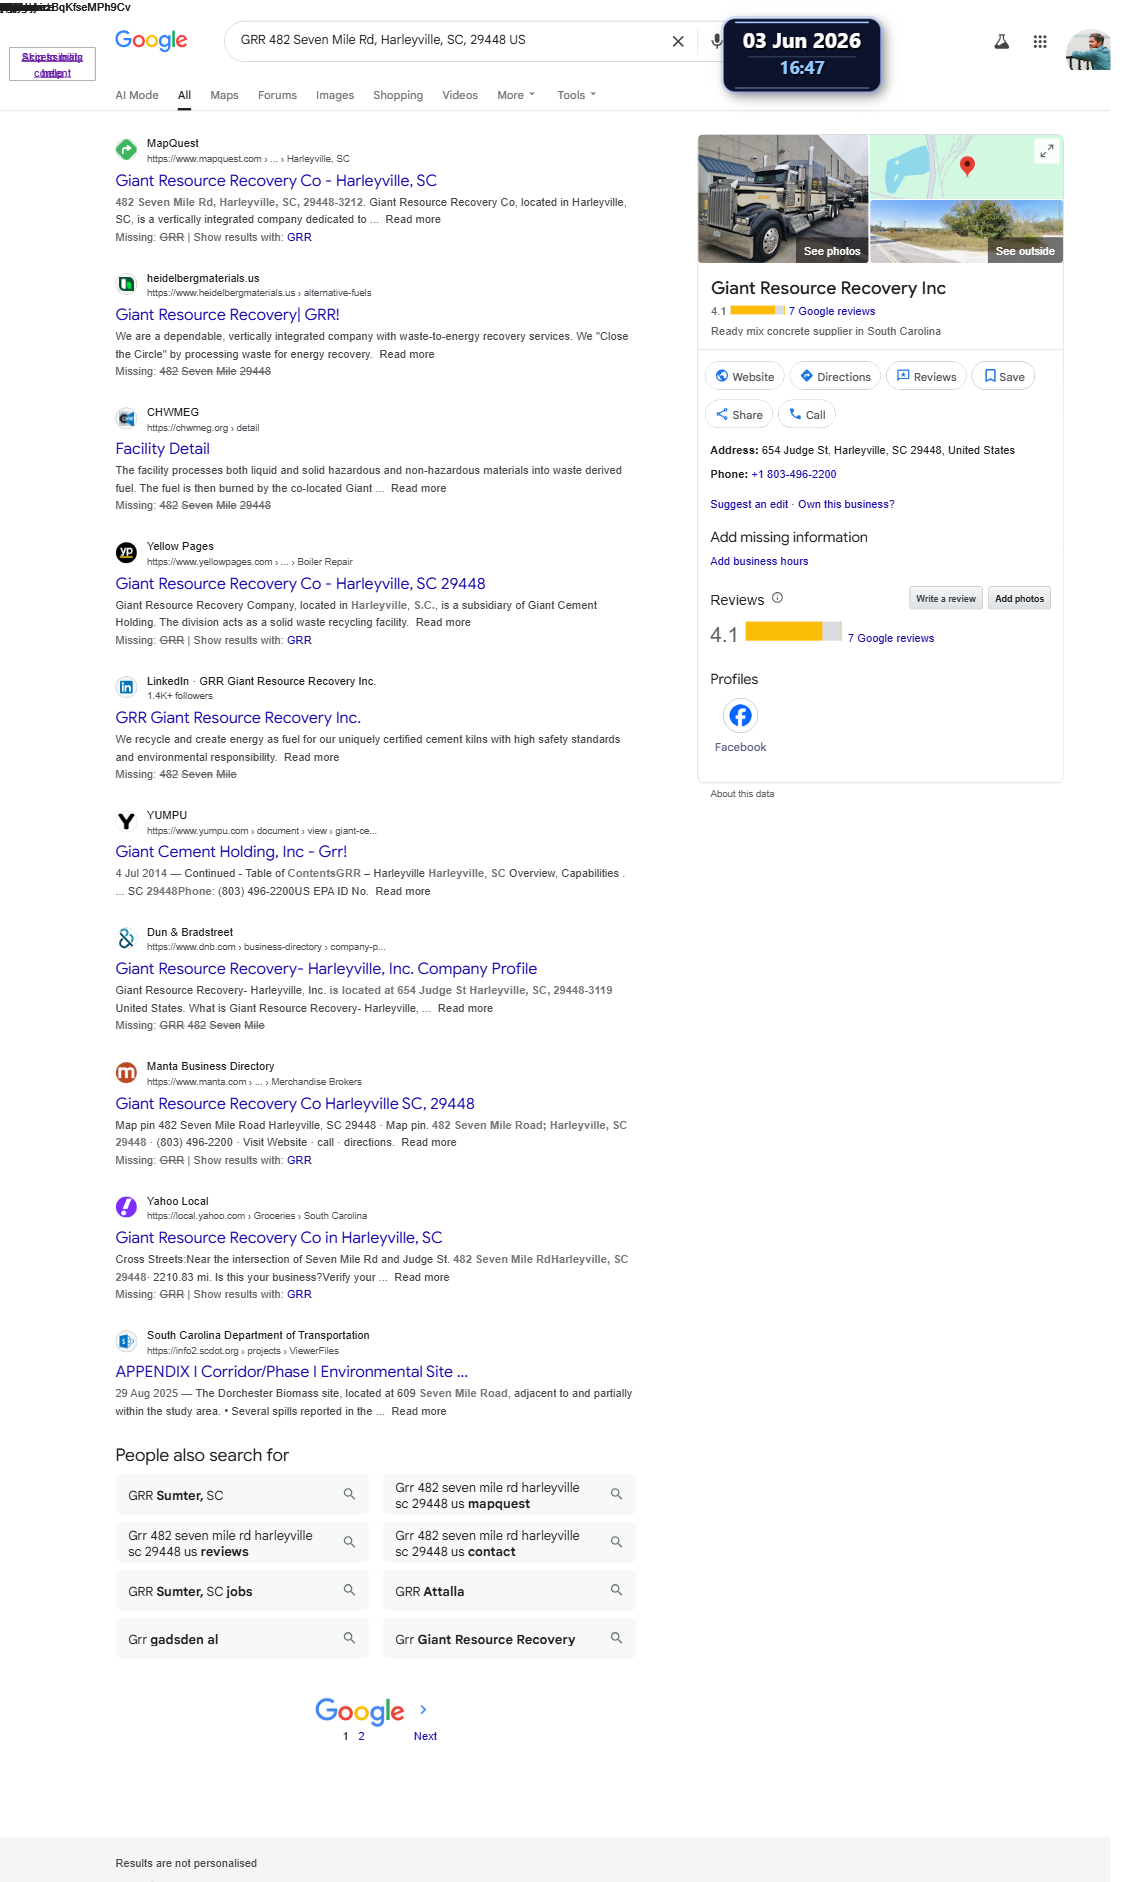Open the Google account avatar
This screenshot has height=1882, width=1124.
click(1088, 50)
